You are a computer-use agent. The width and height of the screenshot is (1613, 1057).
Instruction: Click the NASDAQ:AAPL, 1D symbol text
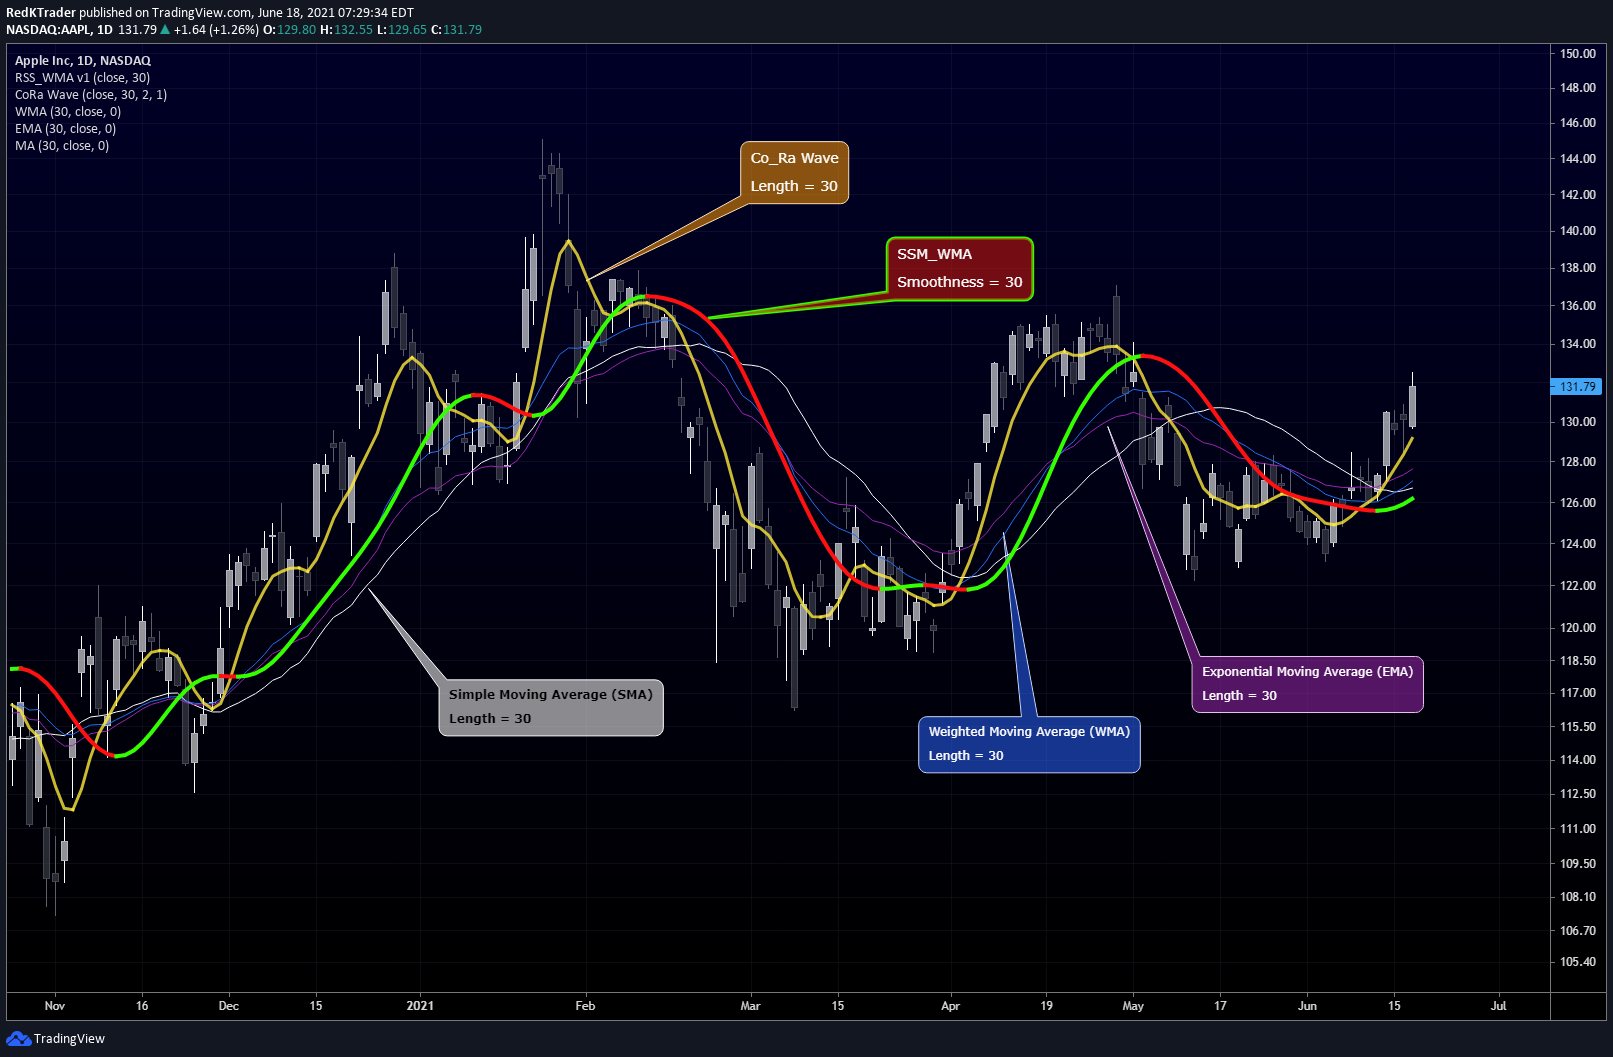pyautogui.click(x=59, y=30)
